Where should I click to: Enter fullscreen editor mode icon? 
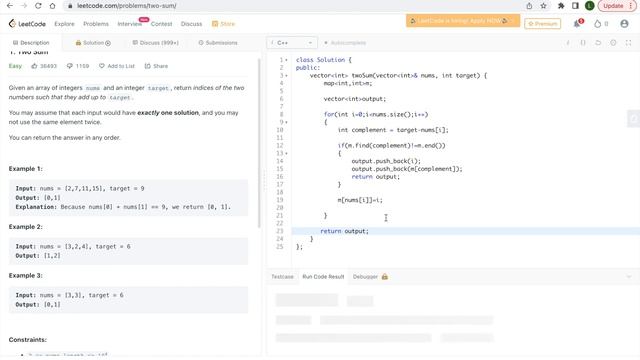pyautogui.click(x=628, y=42)
